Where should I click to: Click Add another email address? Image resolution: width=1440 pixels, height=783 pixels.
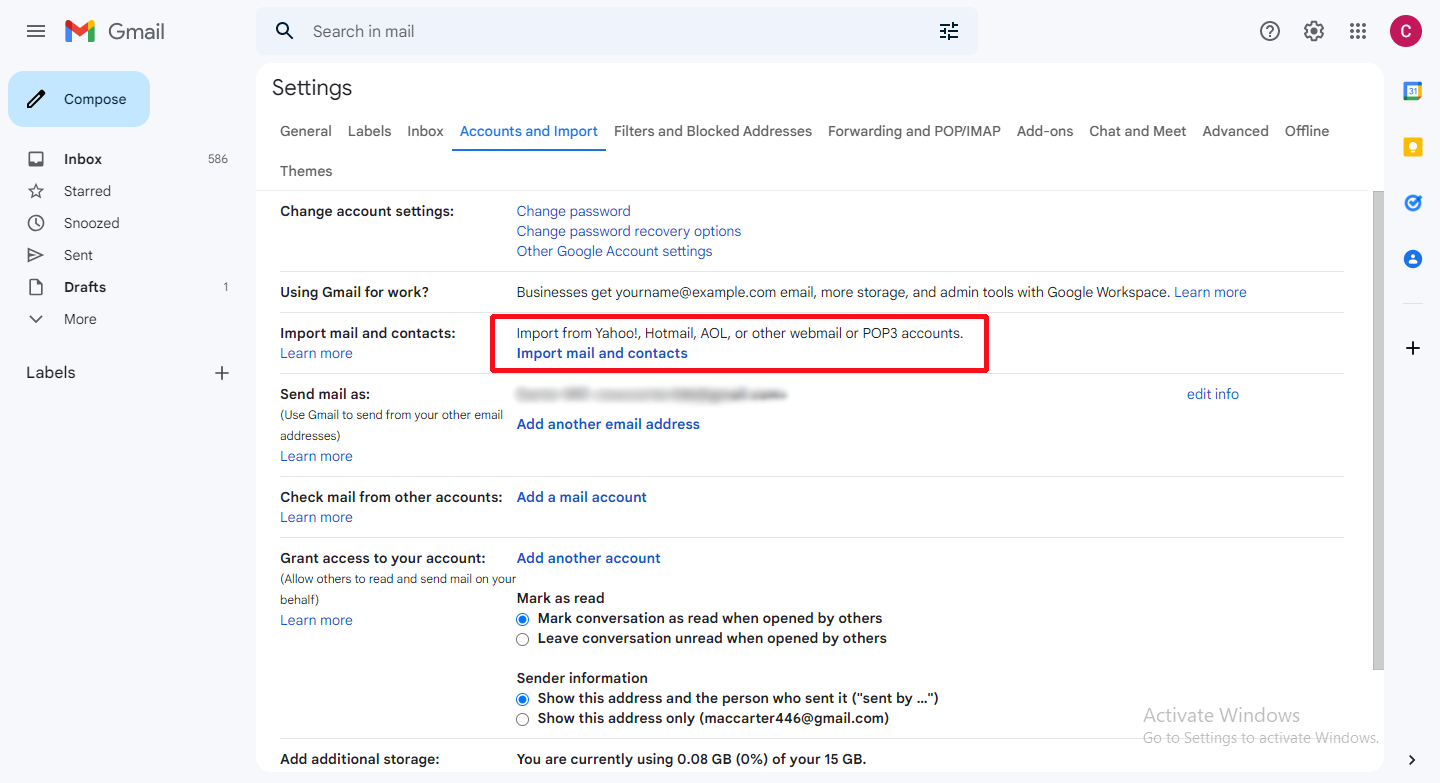(x=607, y=424)
